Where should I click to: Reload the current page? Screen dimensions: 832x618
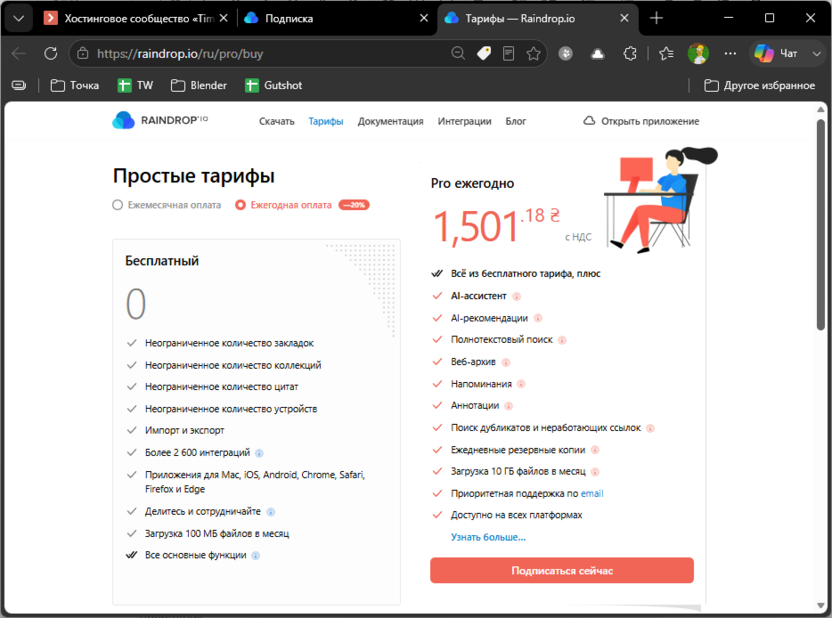tap(51, 54)
